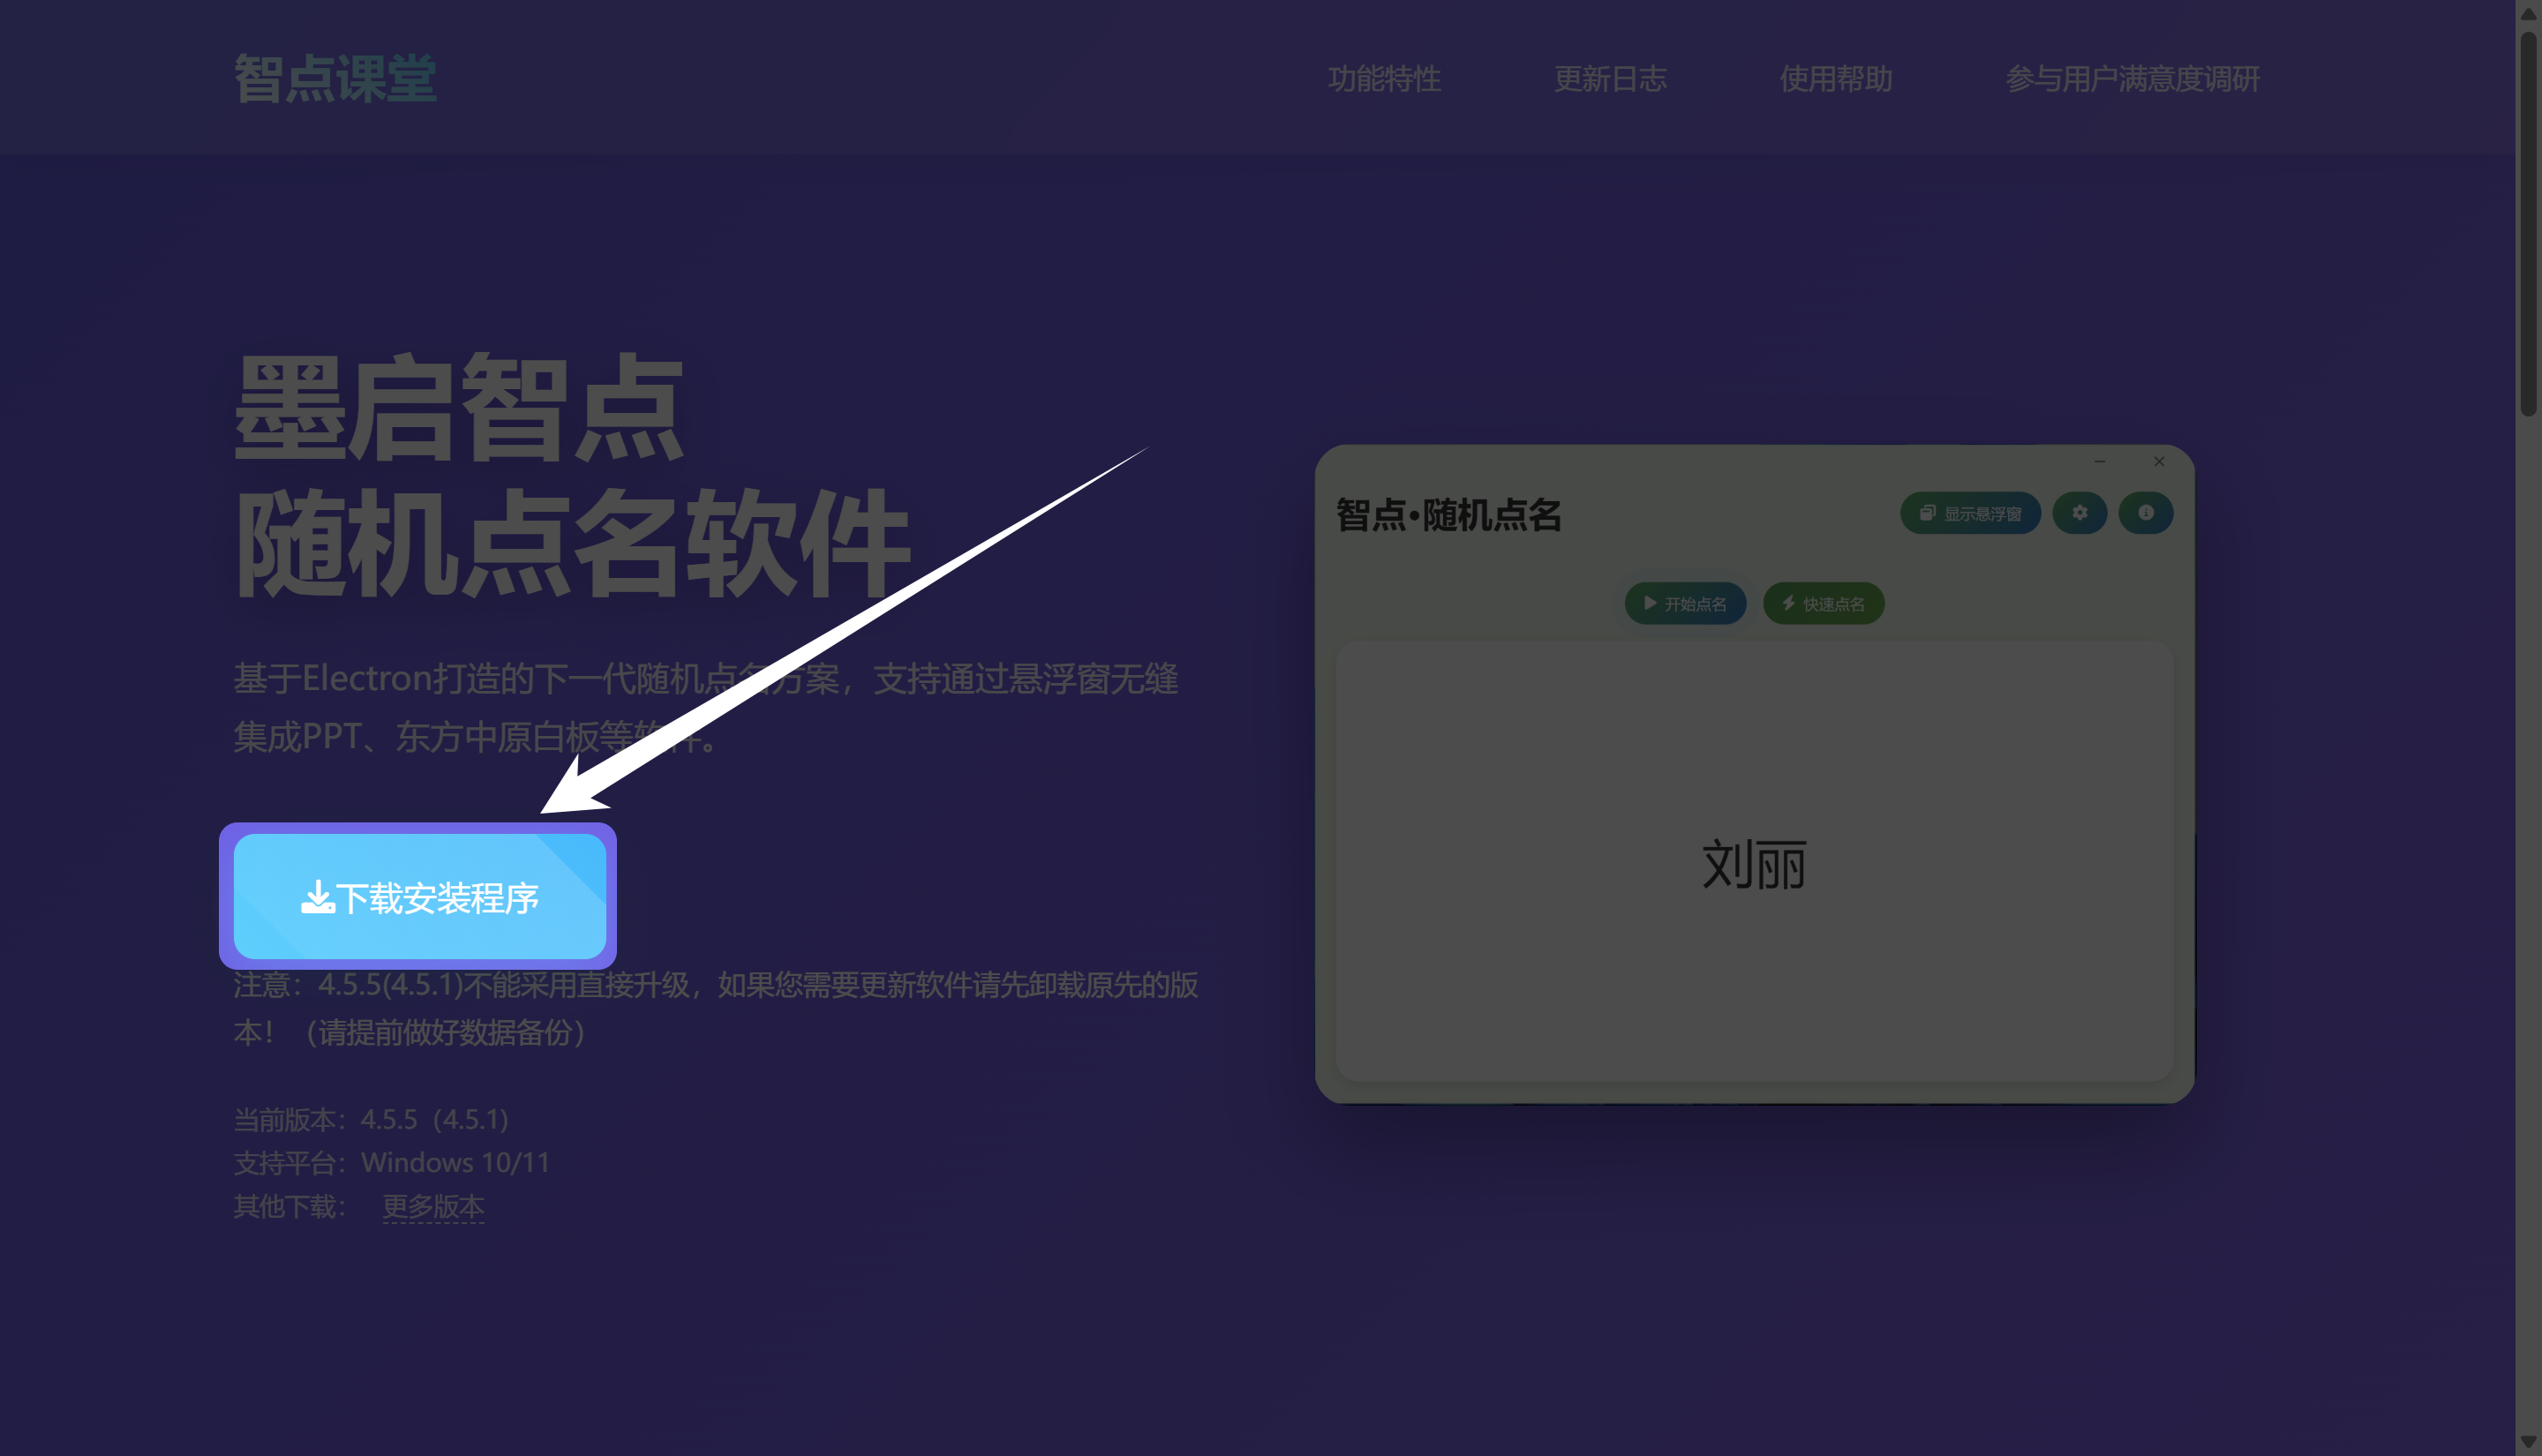Toggle 显示悬浮窗 floating window mode
The width and height of the screenshot is (2542, 1456).
pos(1970,512)
